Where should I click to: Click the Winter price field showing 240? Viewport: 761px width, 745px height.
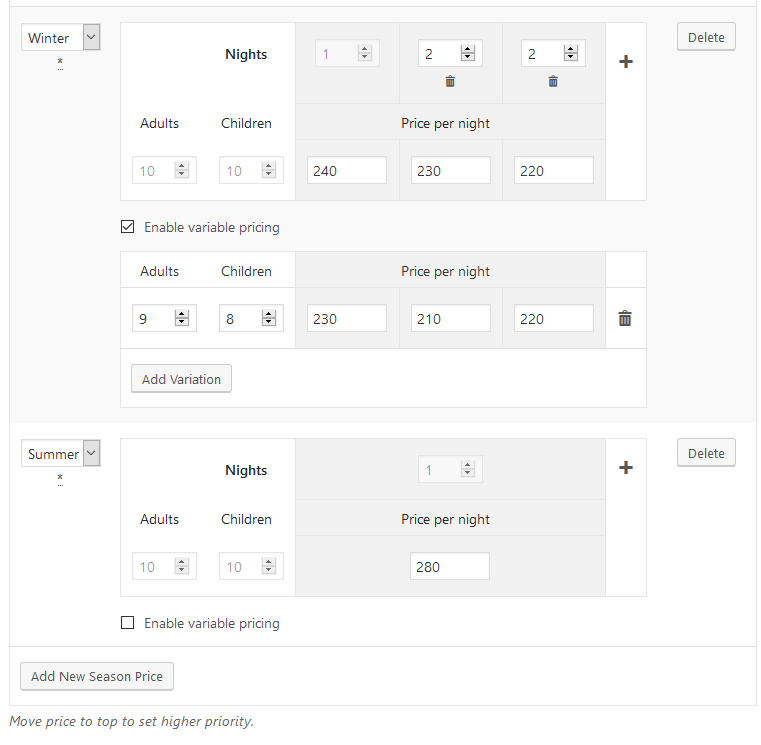(347, 171)
